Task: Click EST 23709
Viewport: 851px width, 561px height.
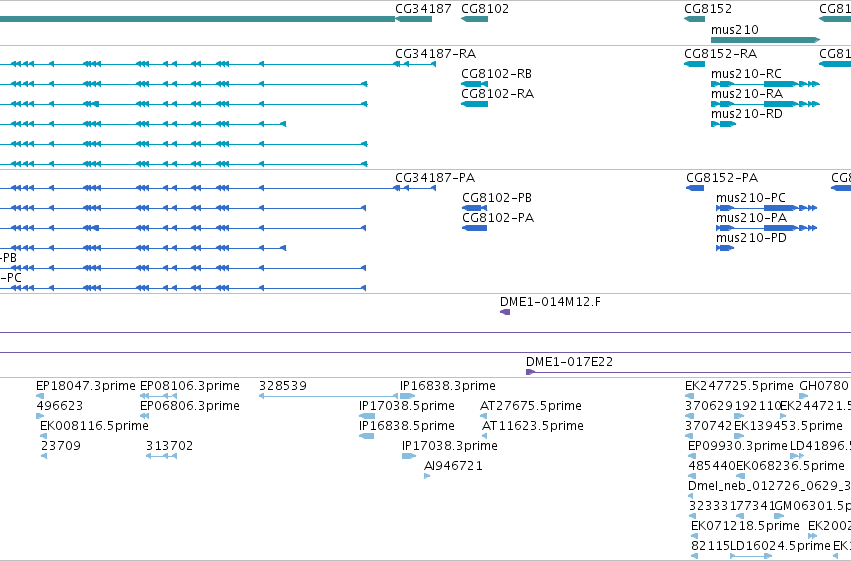Action: point(44,456)
